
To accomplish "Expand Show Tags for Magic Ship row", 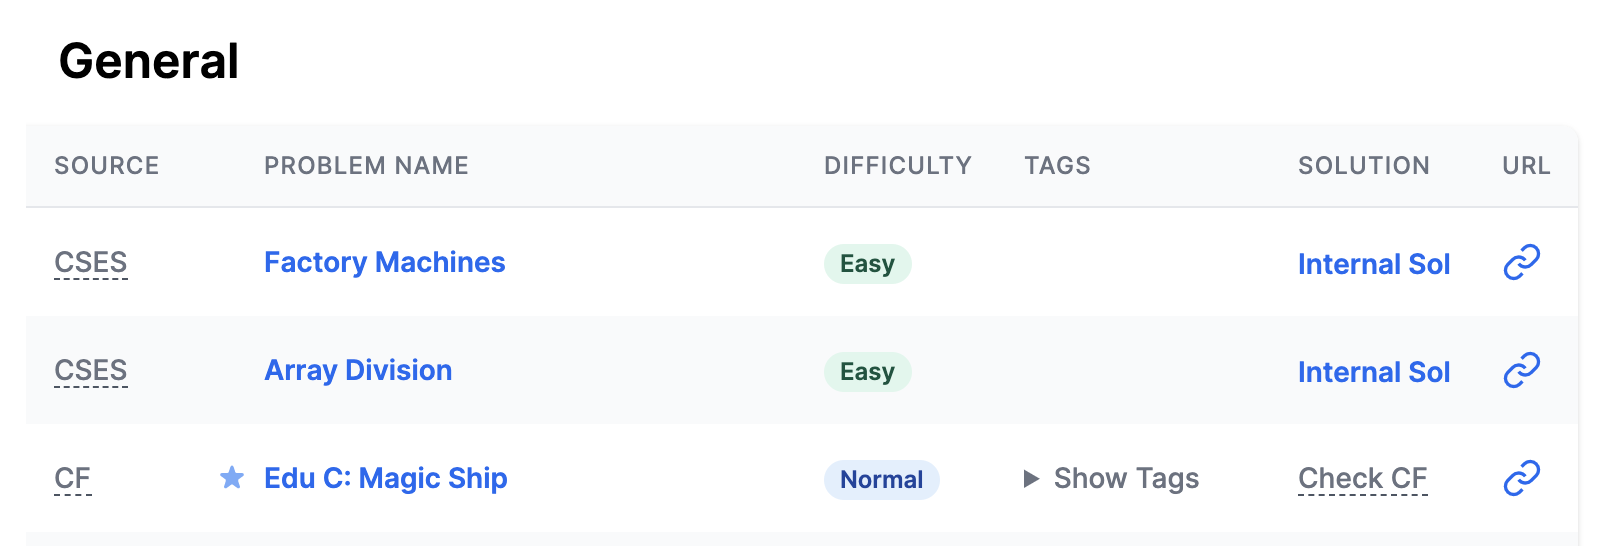I will (x=1126, y=479).
